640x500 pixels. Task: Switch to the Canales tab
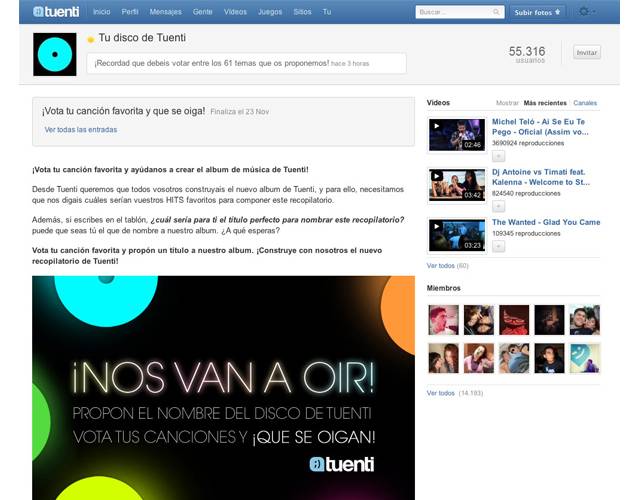(585, 103)
